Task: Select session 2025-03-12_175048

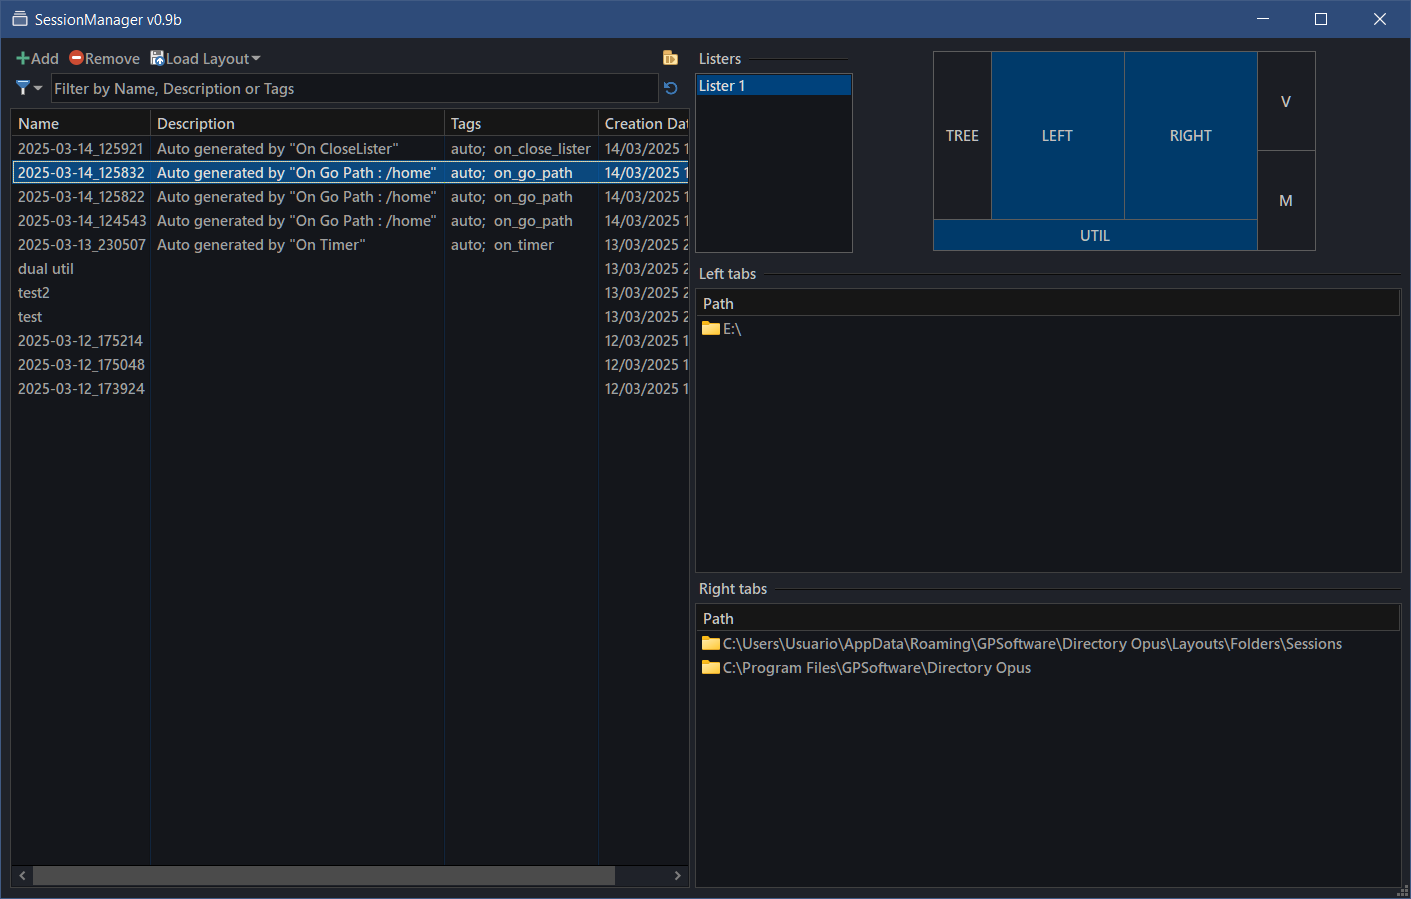Action: point(350,365)
